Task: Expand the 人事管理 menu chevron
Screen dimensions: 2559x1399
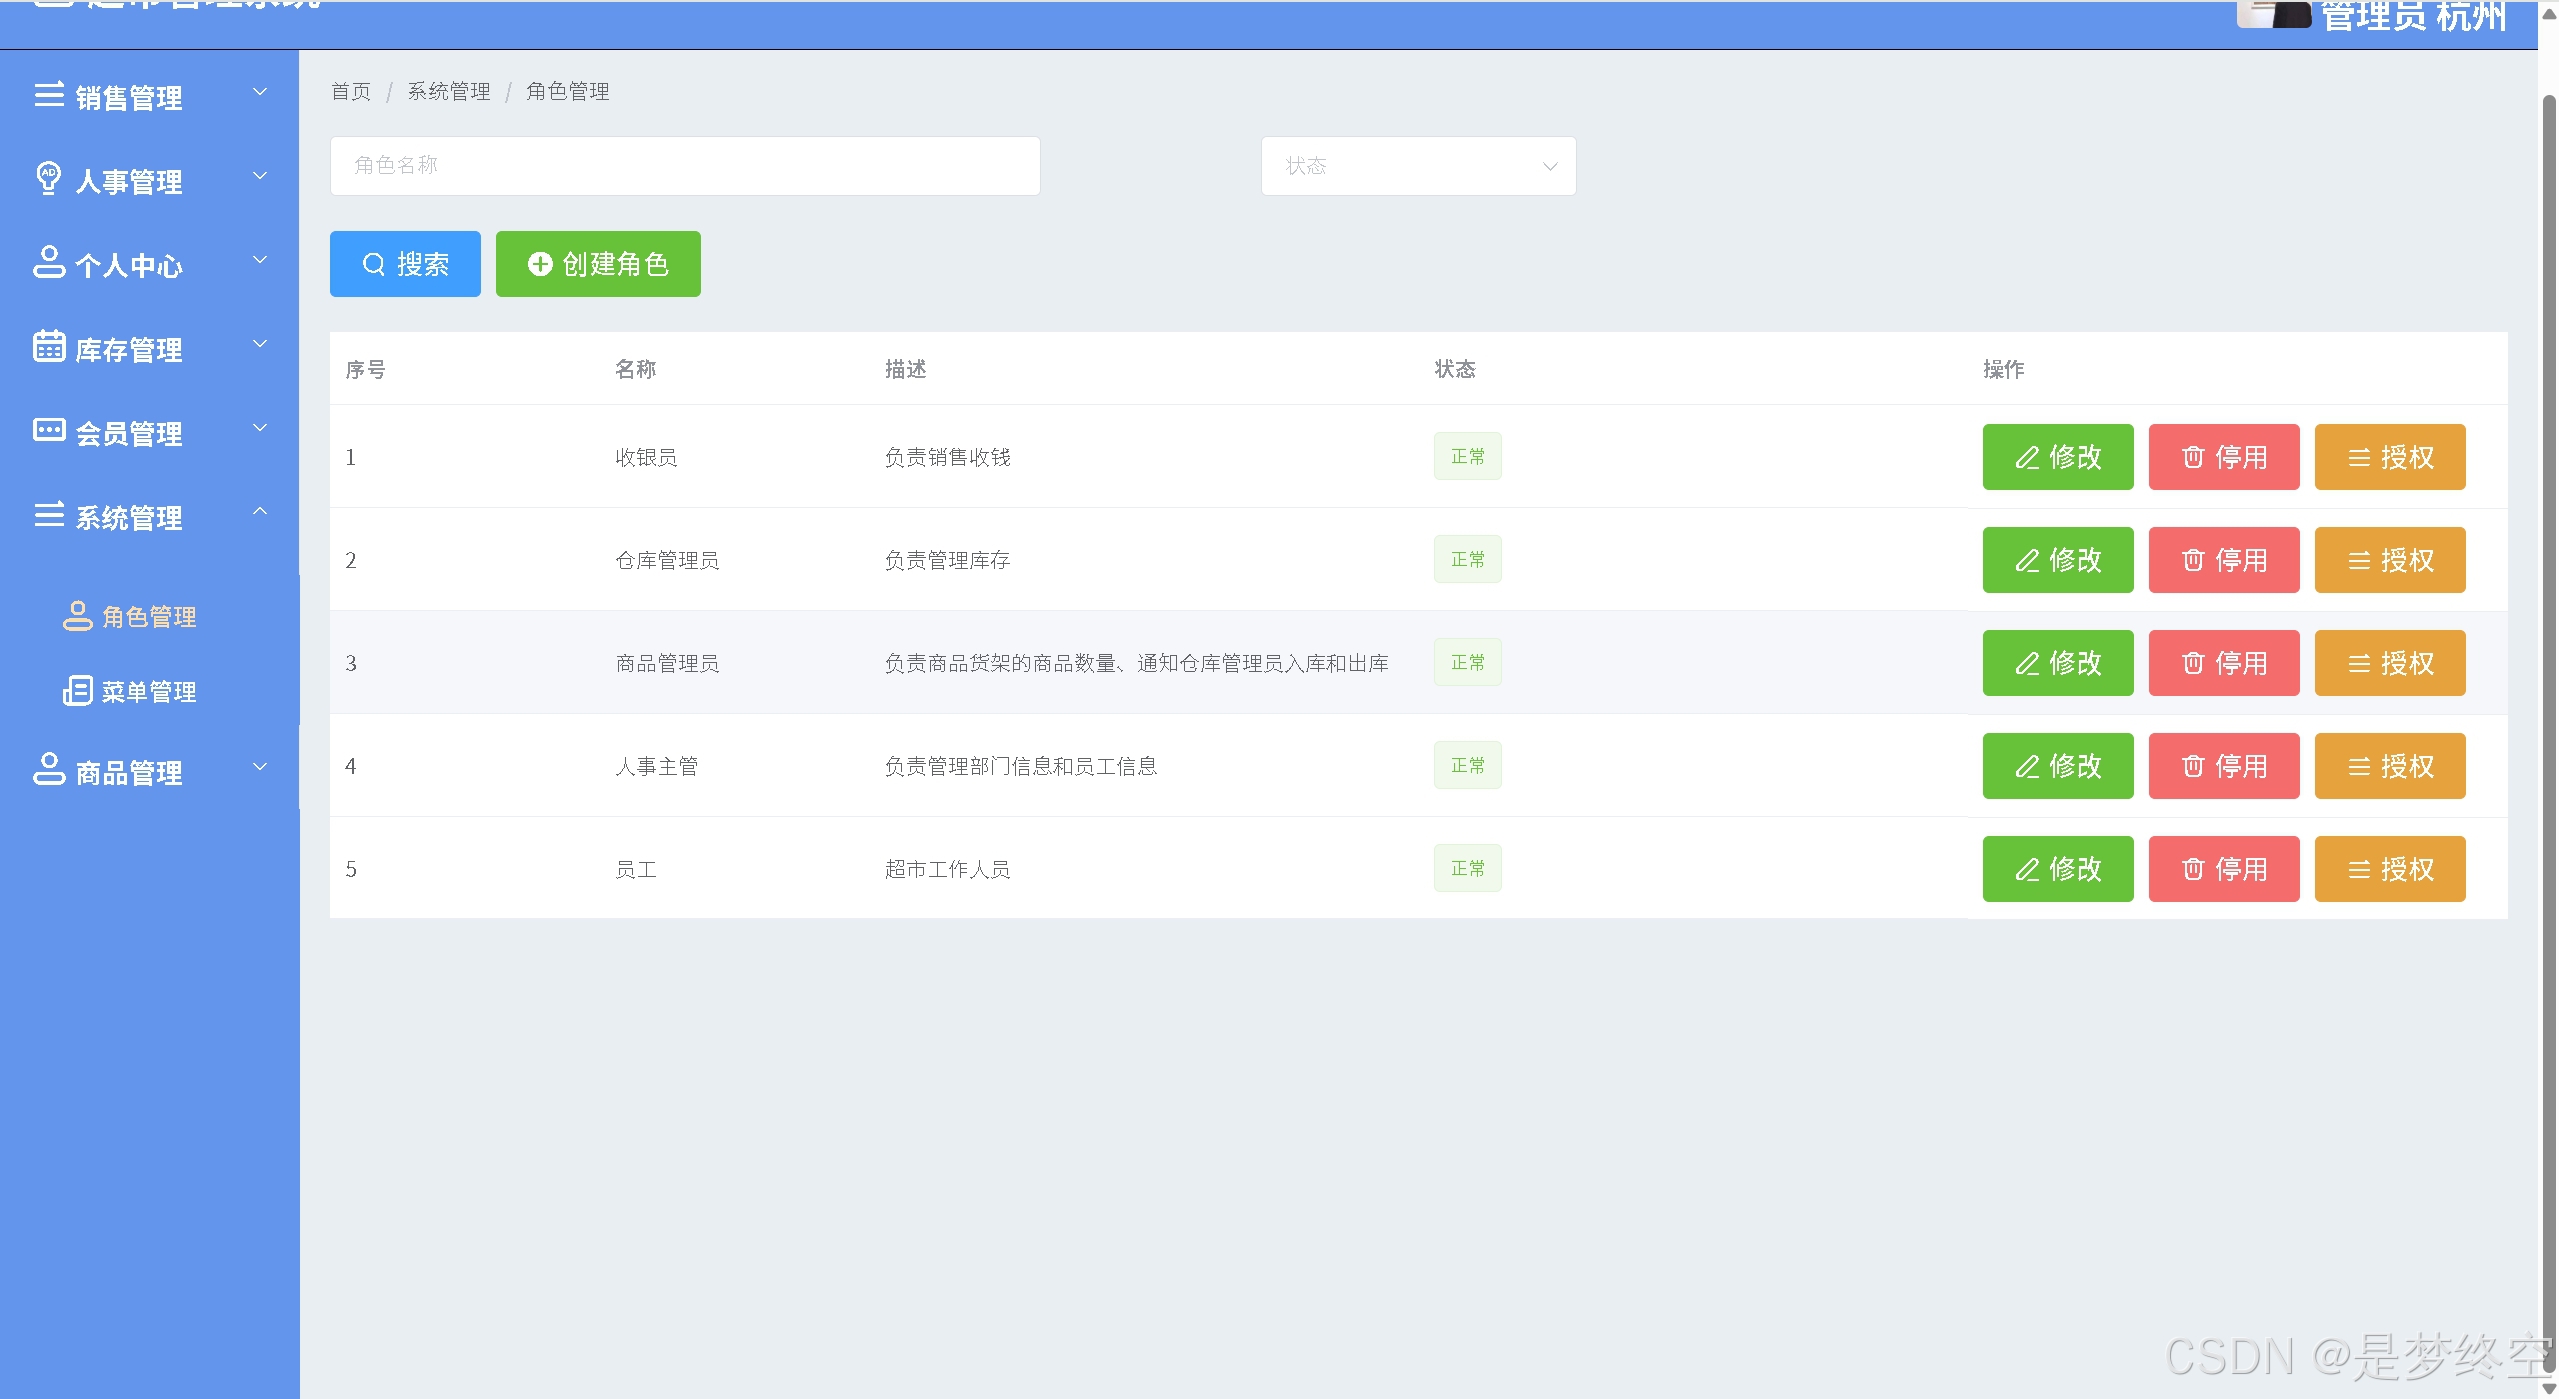Action: (260, 176)
